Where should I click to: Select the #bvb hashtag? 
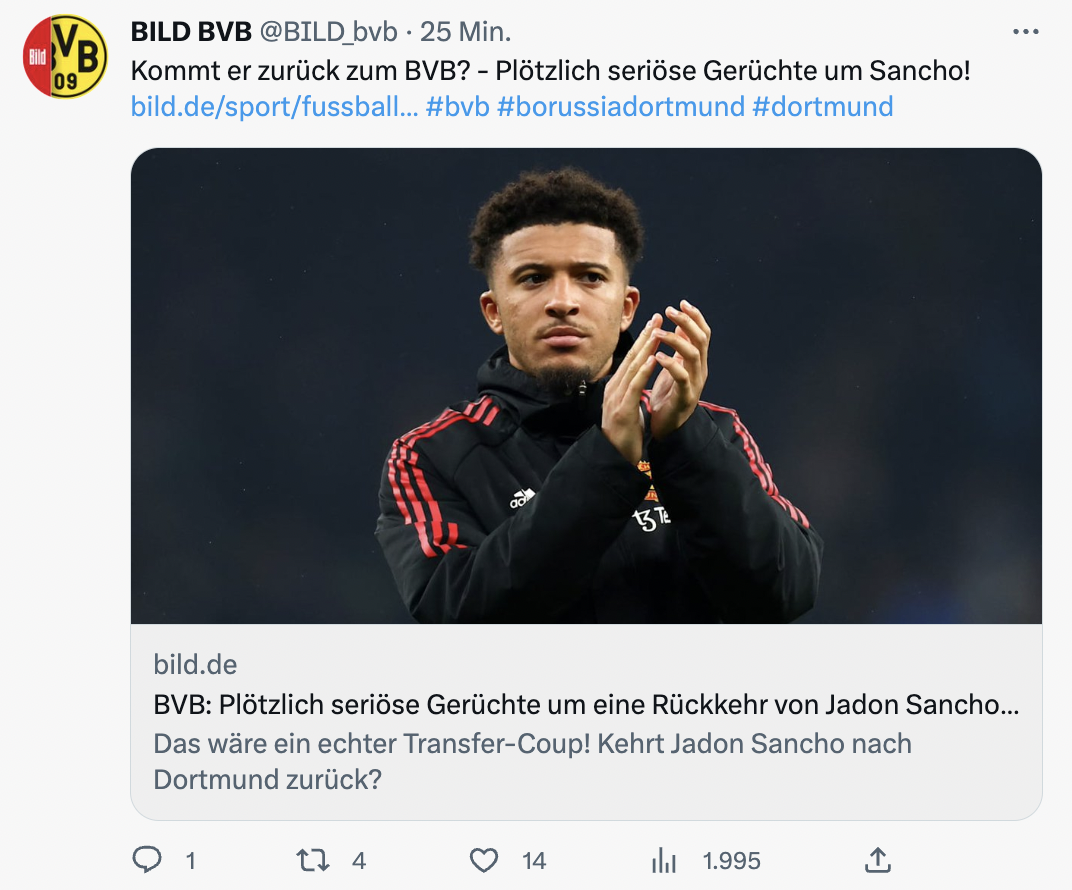[457, 106]
